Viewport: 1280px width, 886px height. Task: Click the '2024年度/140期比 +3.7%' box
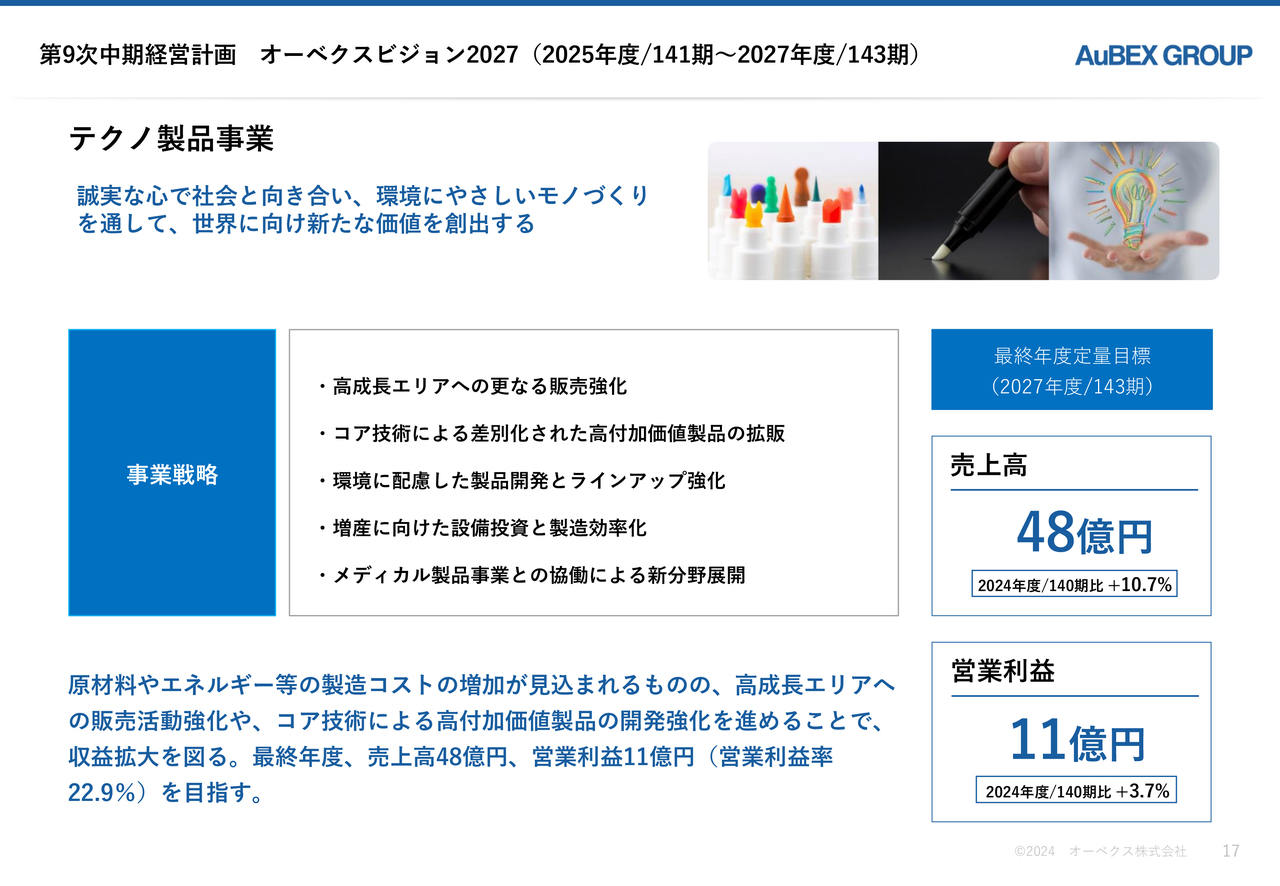[x=1076, y=790]
